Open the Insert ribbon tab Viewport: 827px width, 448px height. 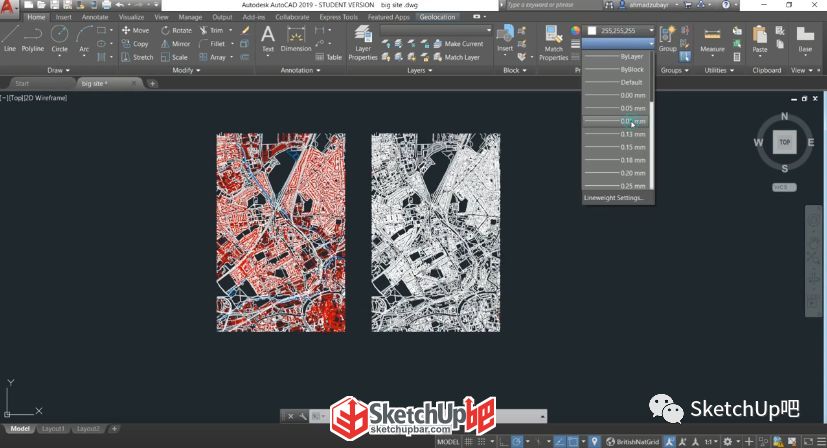tap(63, 17)
